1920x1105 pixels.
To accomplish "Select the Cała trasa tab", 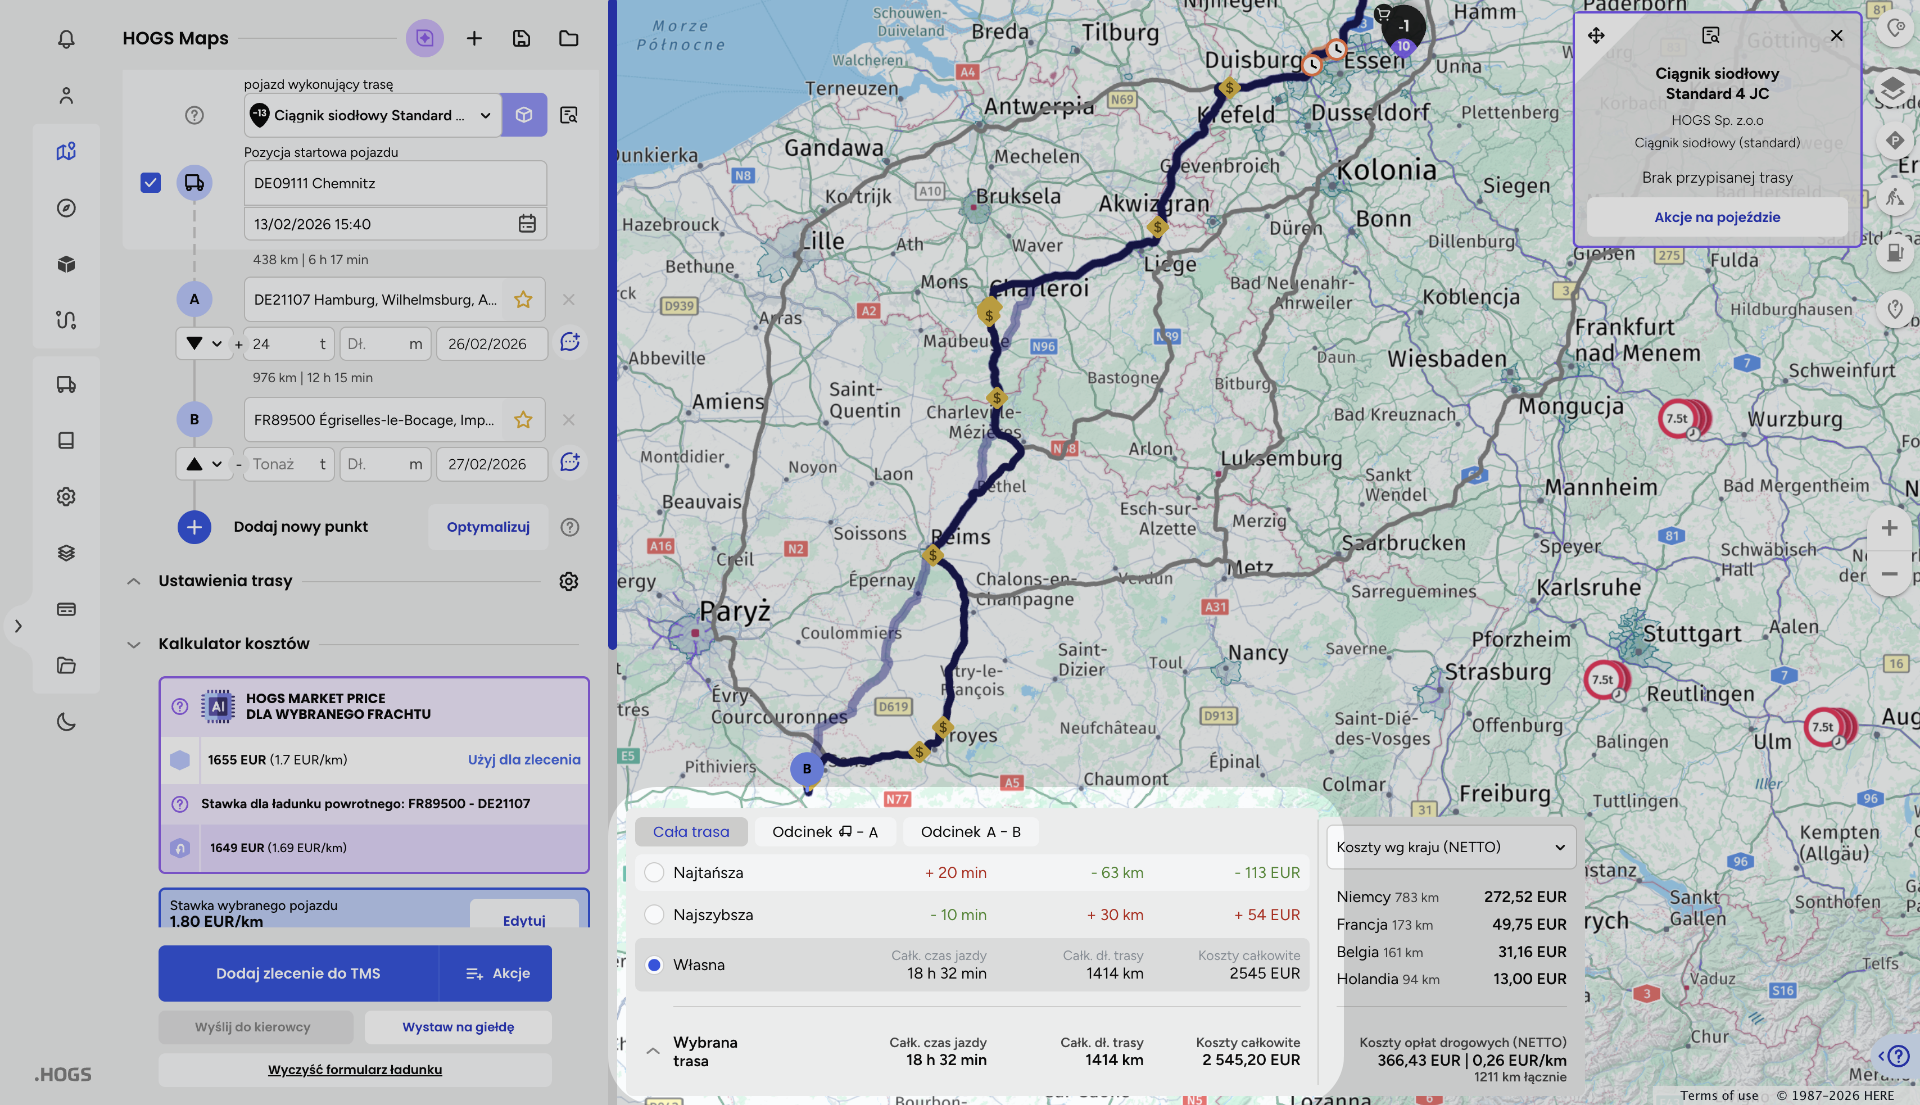I will coord(691,832).
